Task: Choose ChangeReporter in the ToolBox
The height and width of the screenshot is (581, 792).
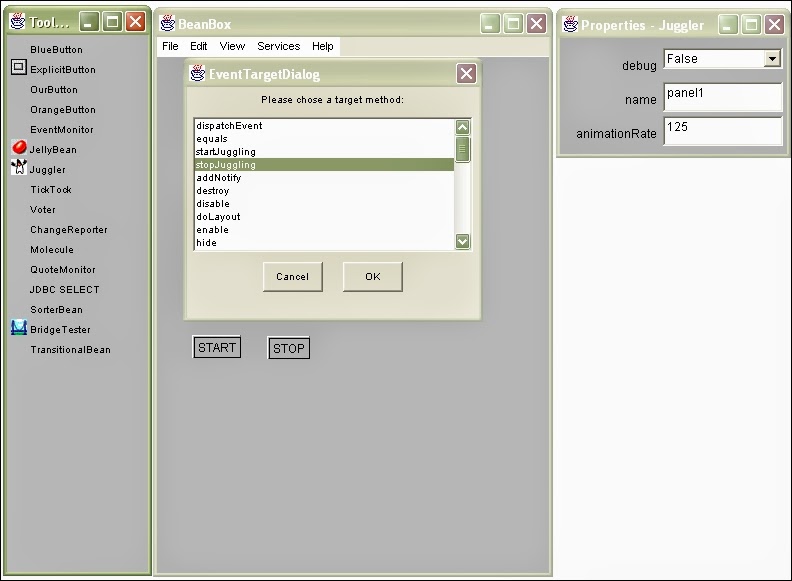Action: click(69, 230)
